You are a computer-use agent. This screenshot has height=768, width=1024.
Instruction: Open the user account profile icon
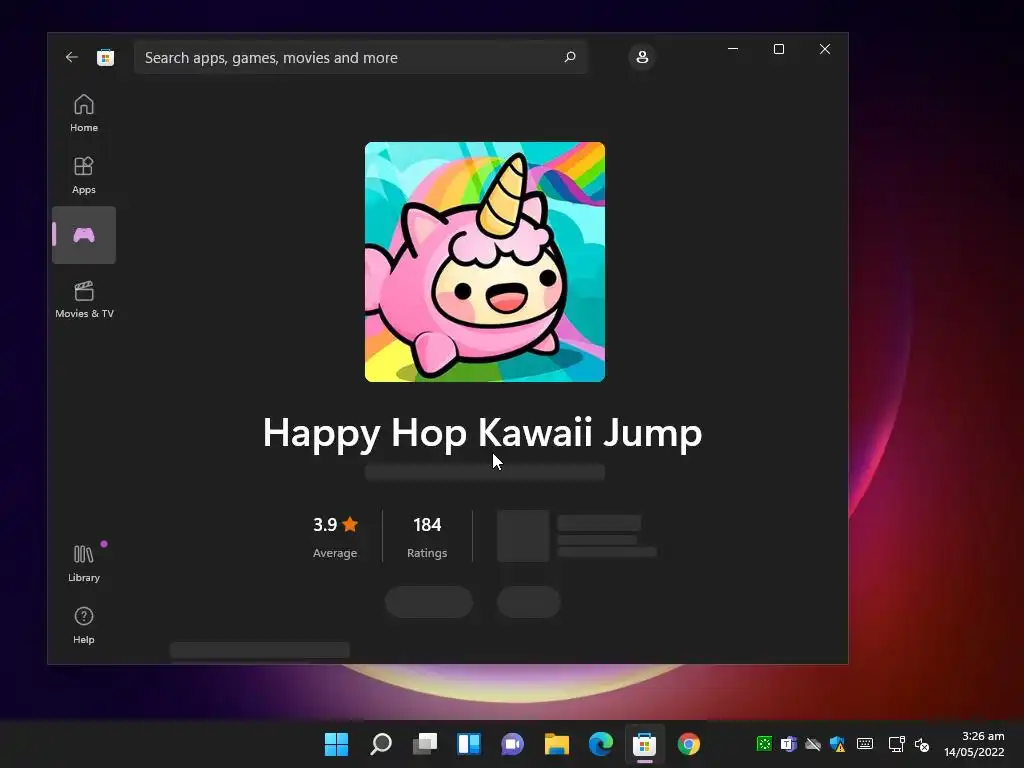642,57
